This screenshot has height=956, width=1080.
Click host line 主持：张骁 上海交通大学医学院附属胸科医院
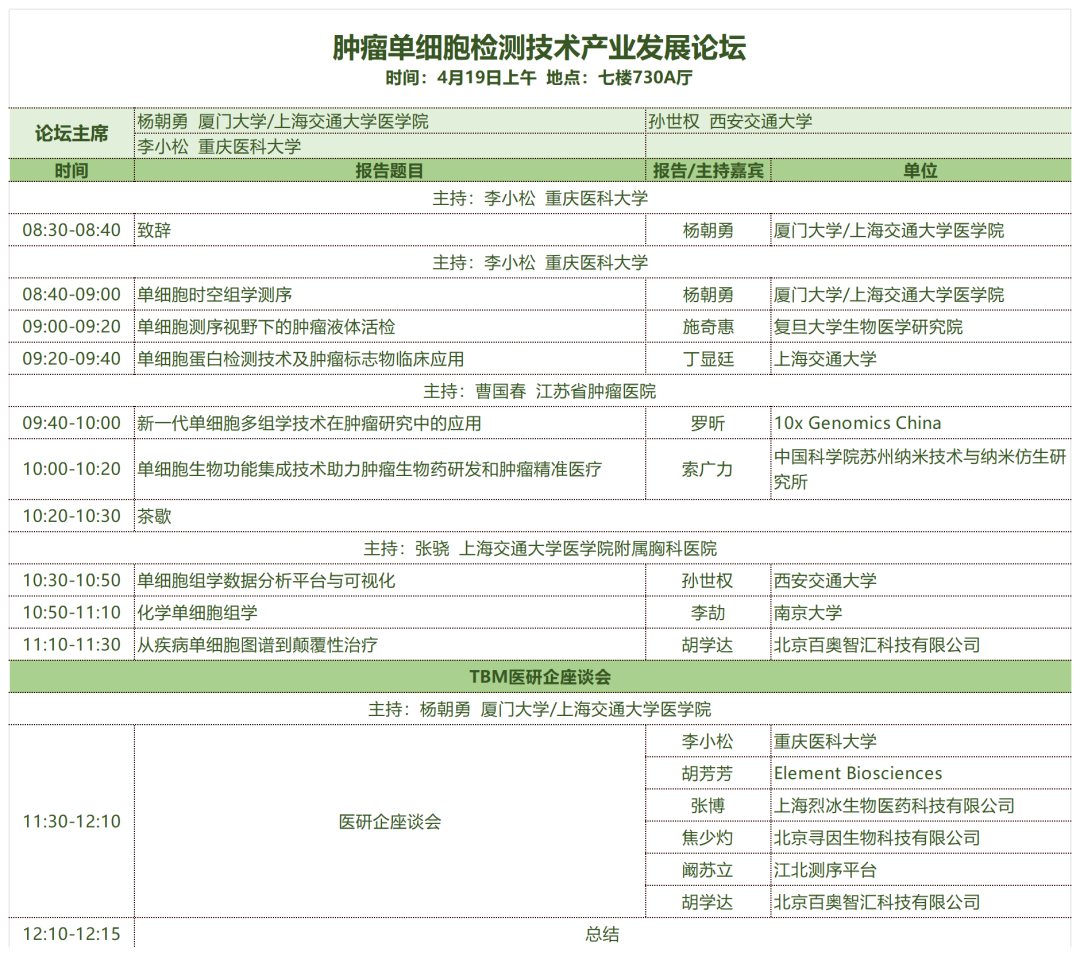[x=539, y=549]
